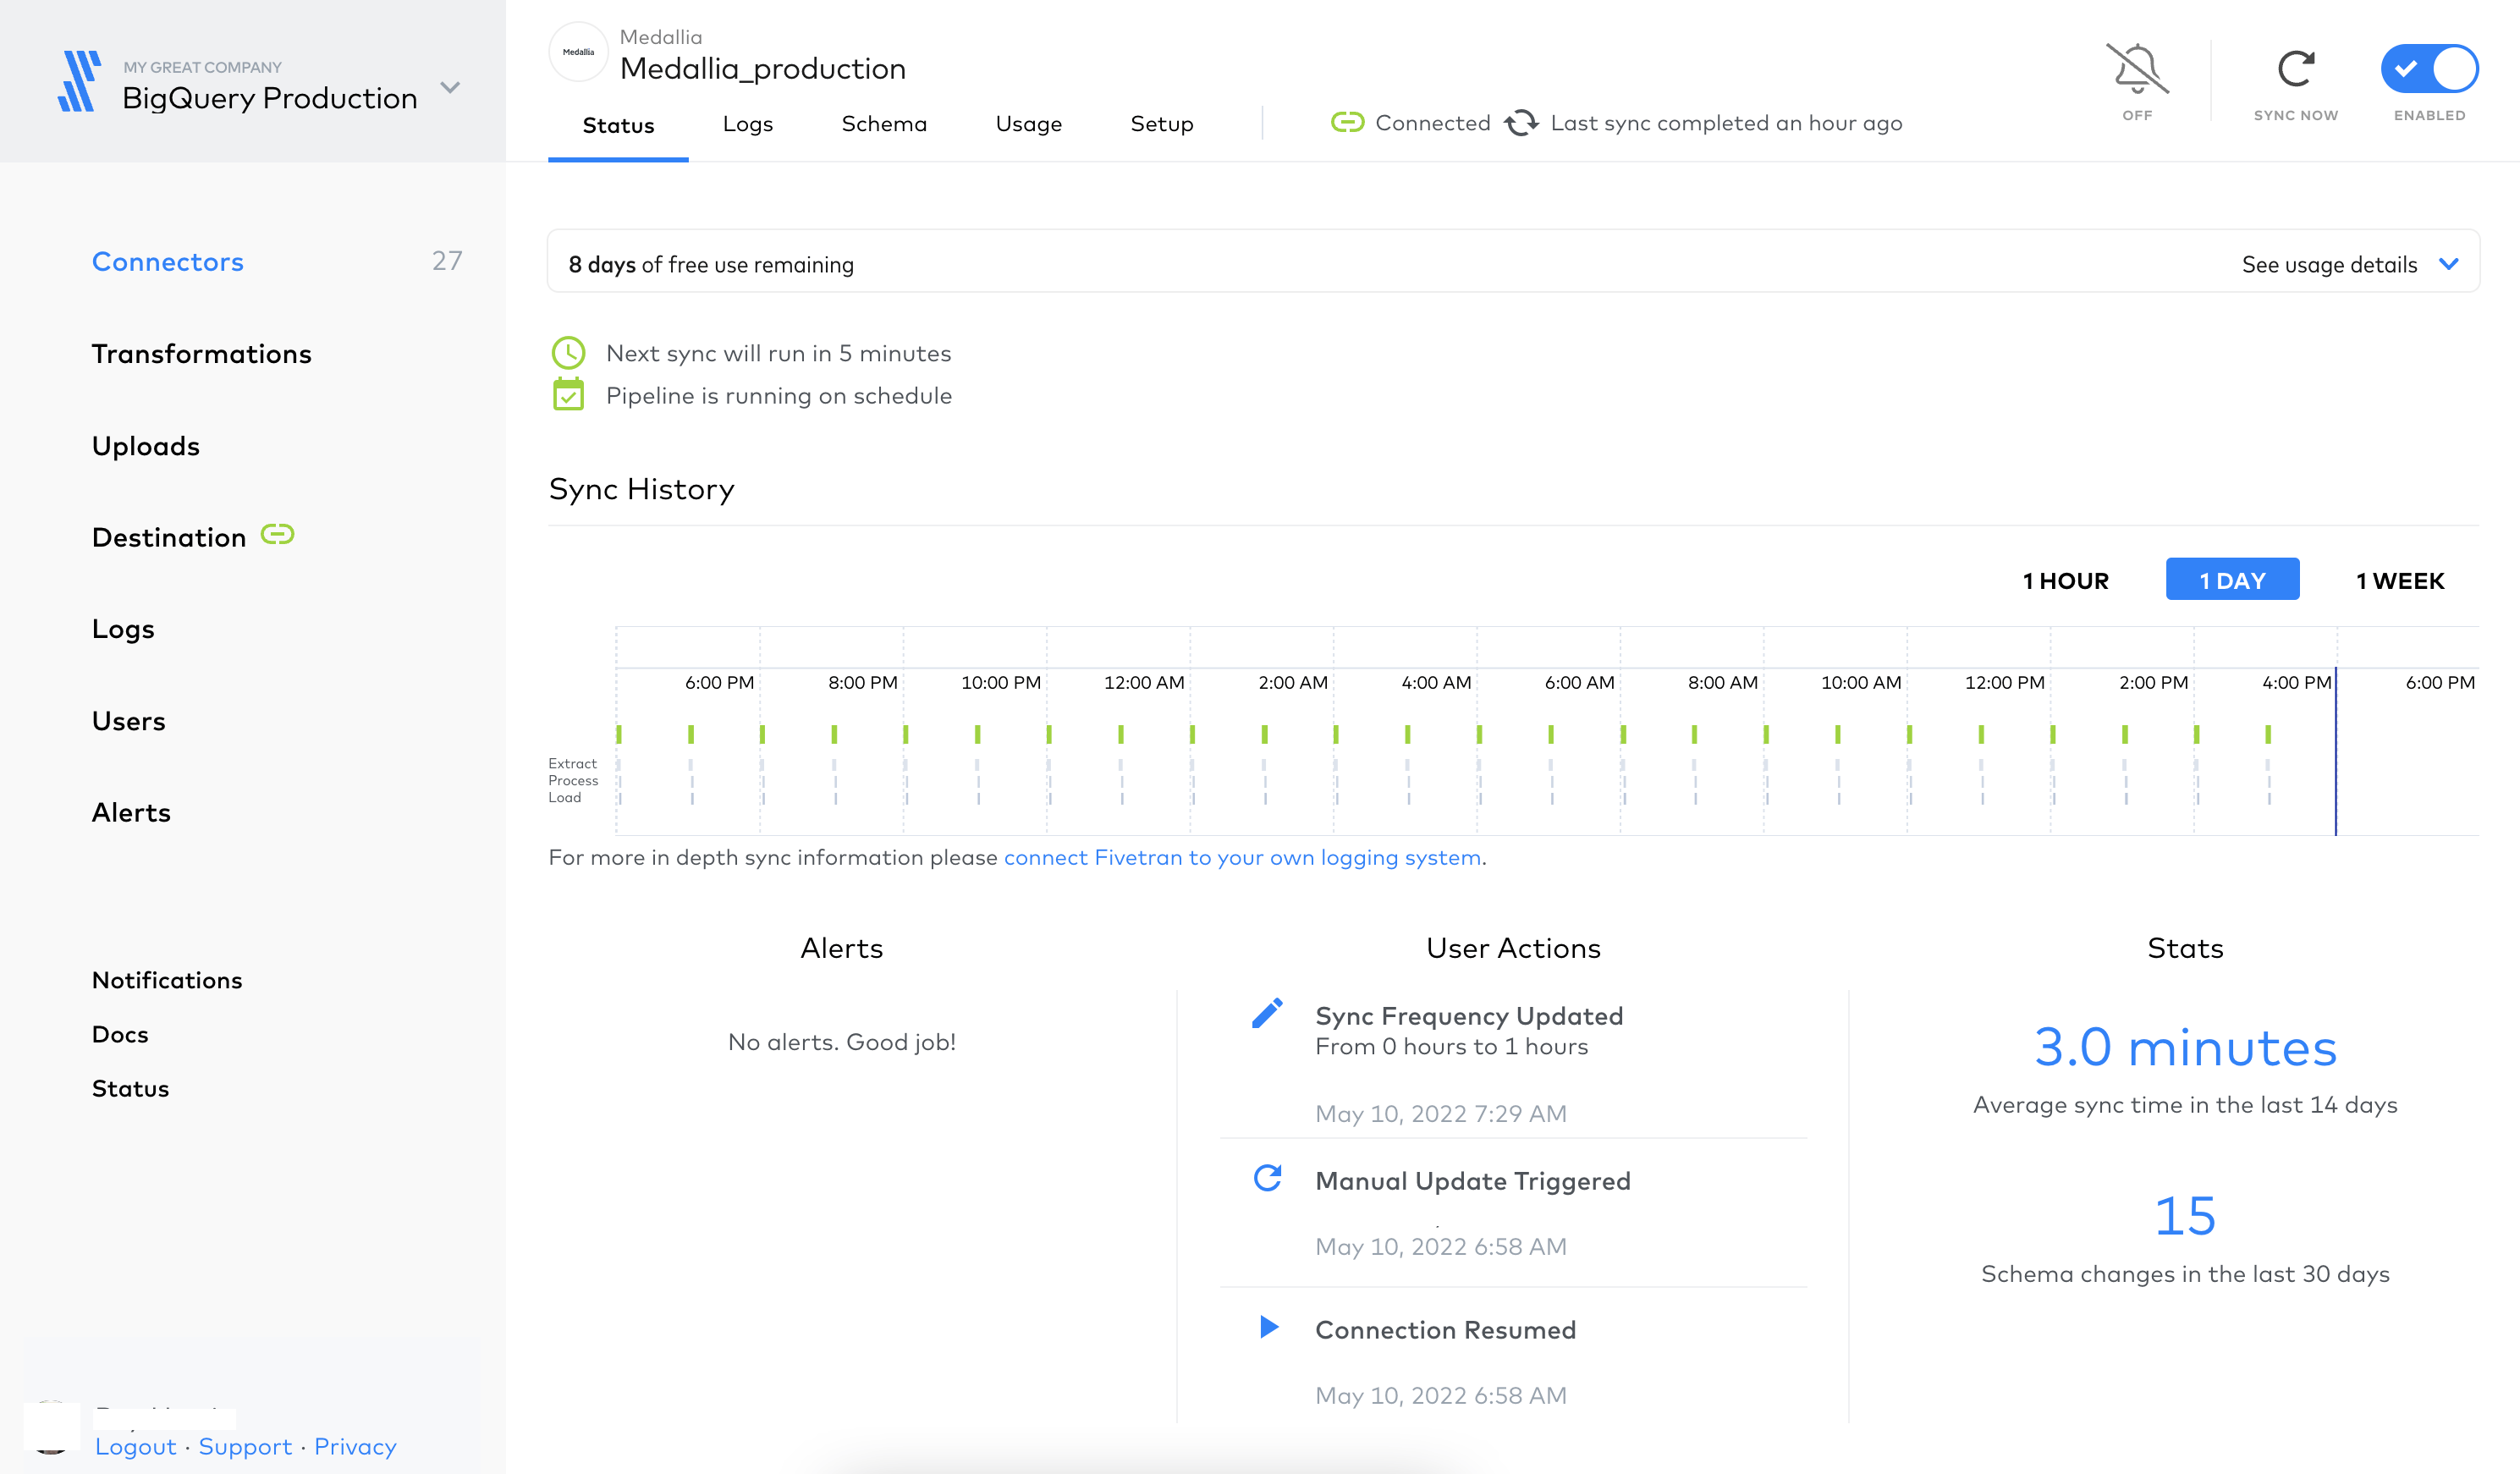Click the '3.0 minutes' average sync stat

click(2185, 1048)
